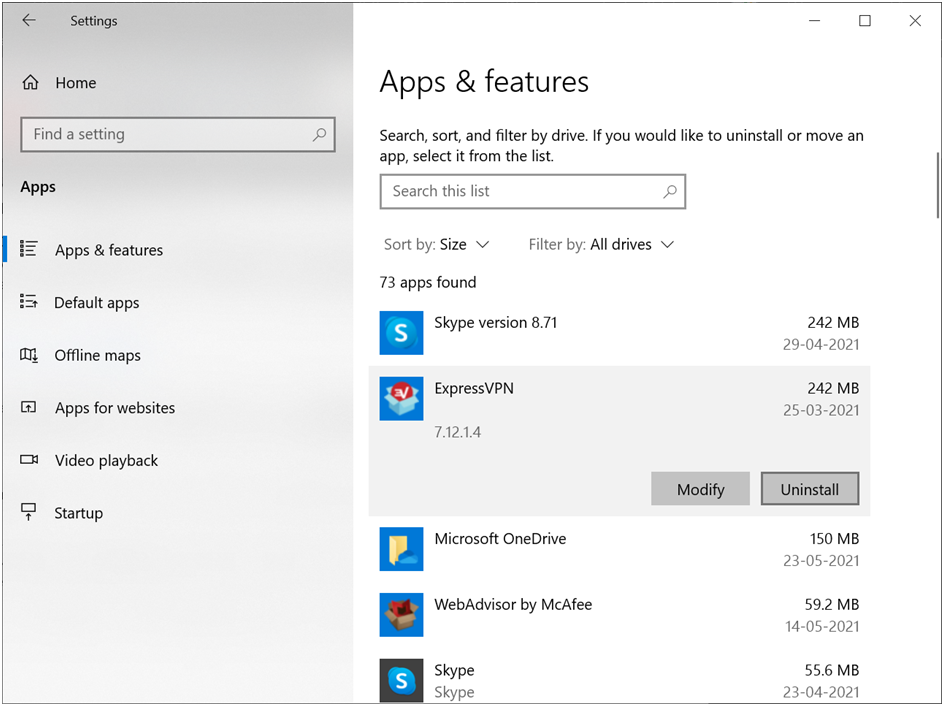944x706 pixels.
Task: Open the Sort by Size dropdown
Action: pos(436,244)
